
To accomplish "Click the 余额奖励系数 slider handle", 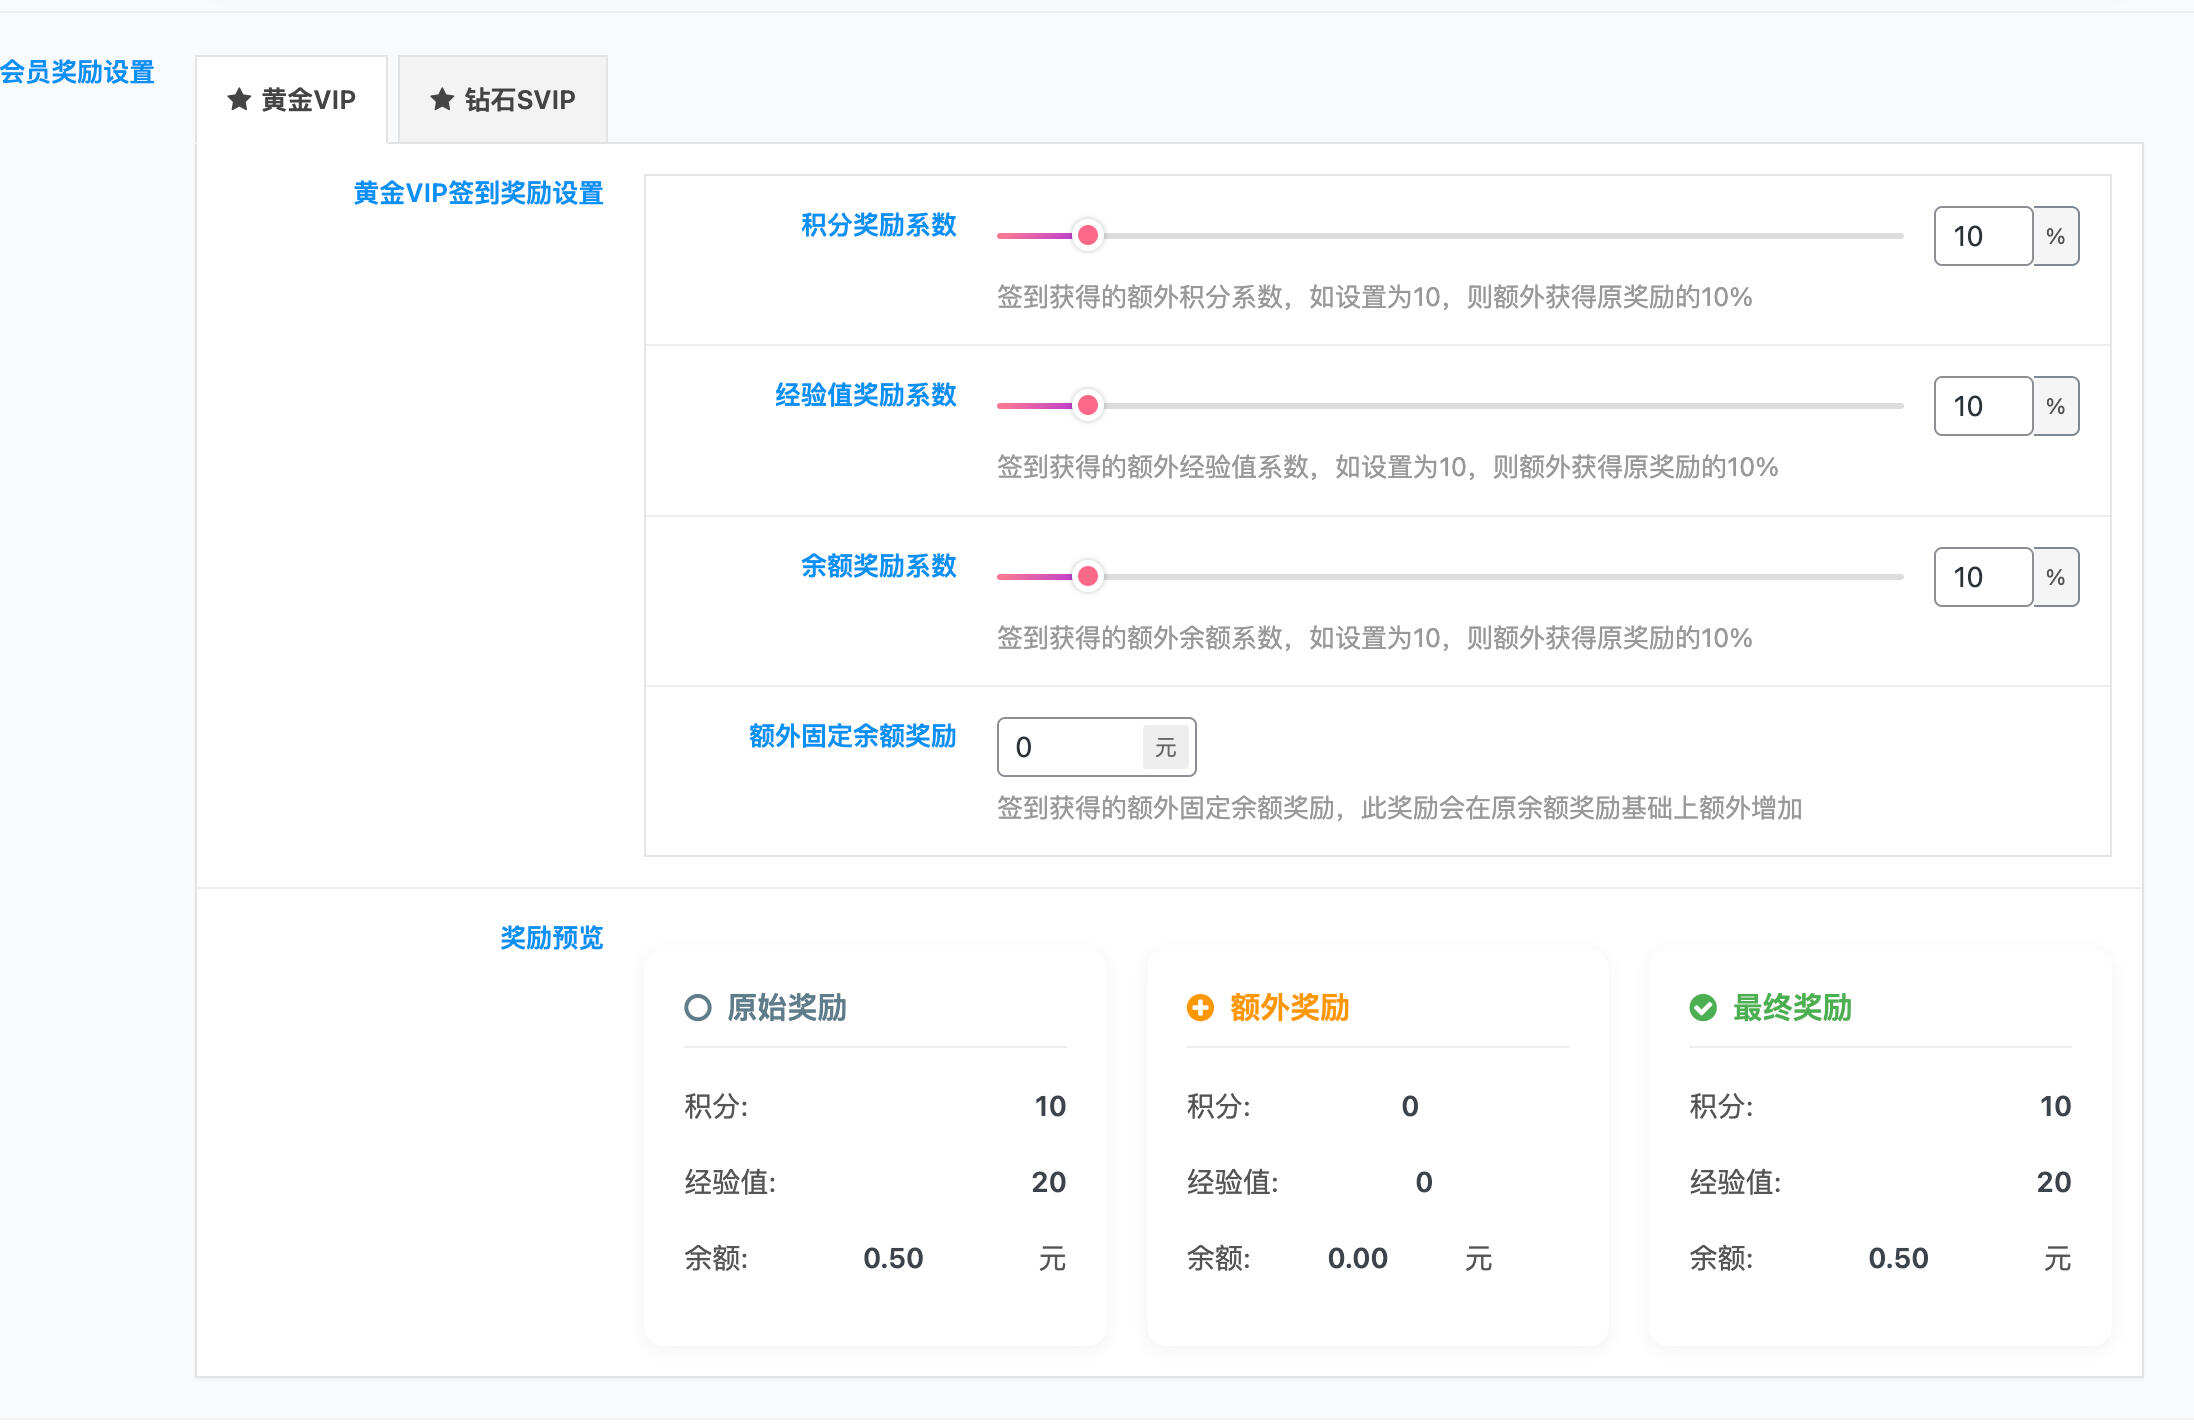I will pos(1087,577).
